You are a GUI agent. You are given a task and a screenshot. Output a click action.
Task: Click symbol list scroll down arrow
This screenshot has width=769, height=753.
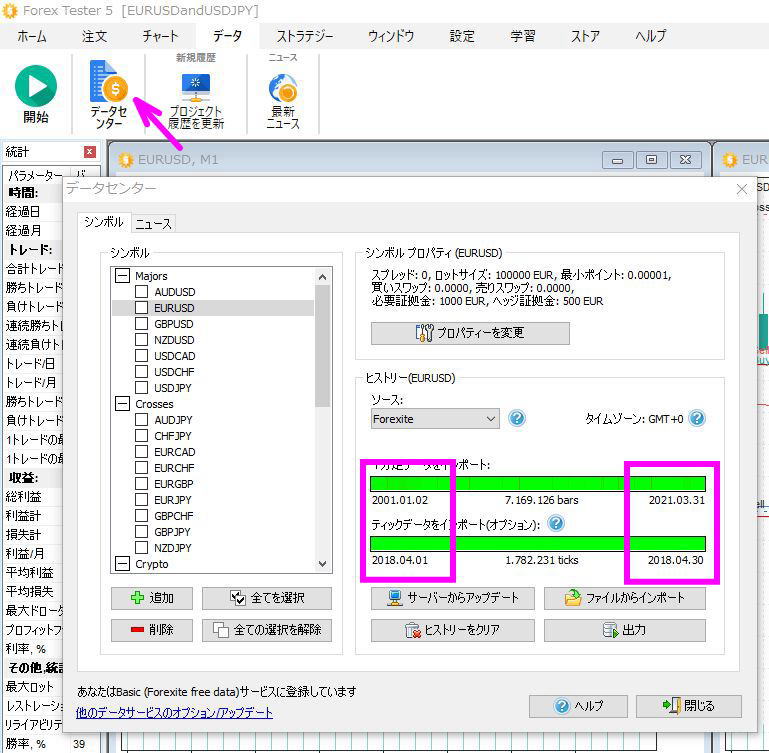322,564
